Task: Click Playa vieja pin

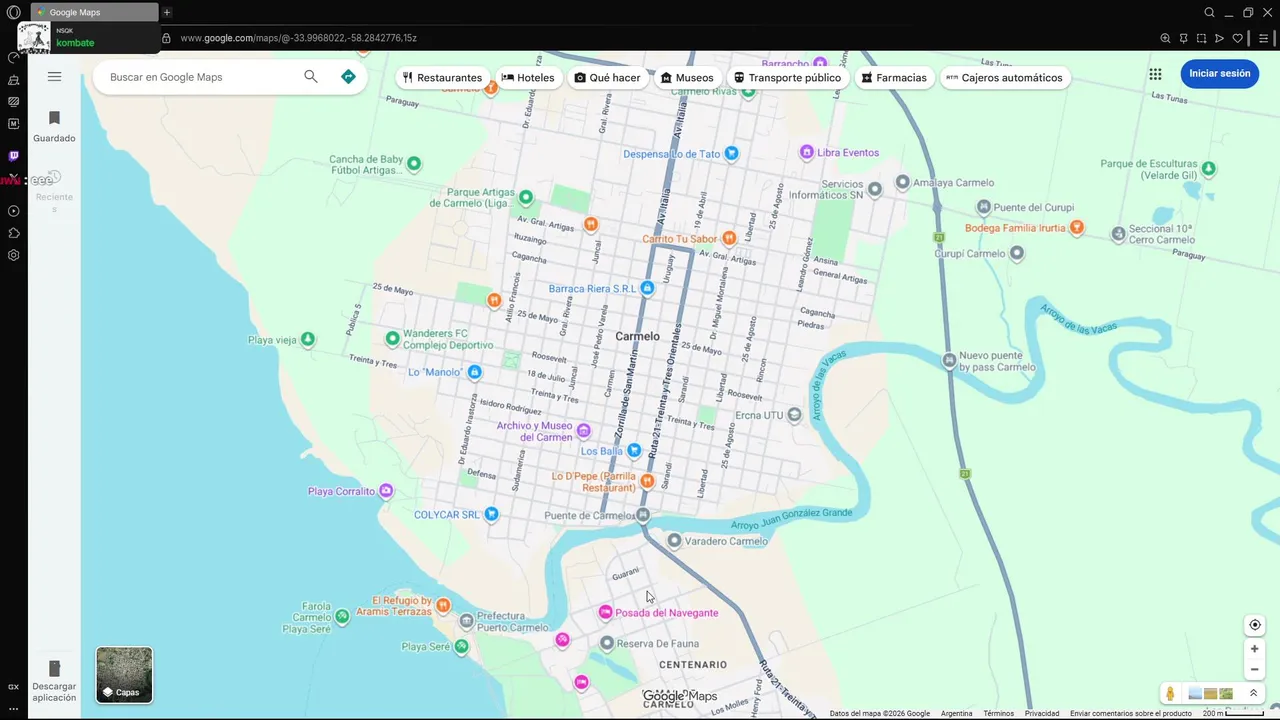Action: [x=308, y=339]
